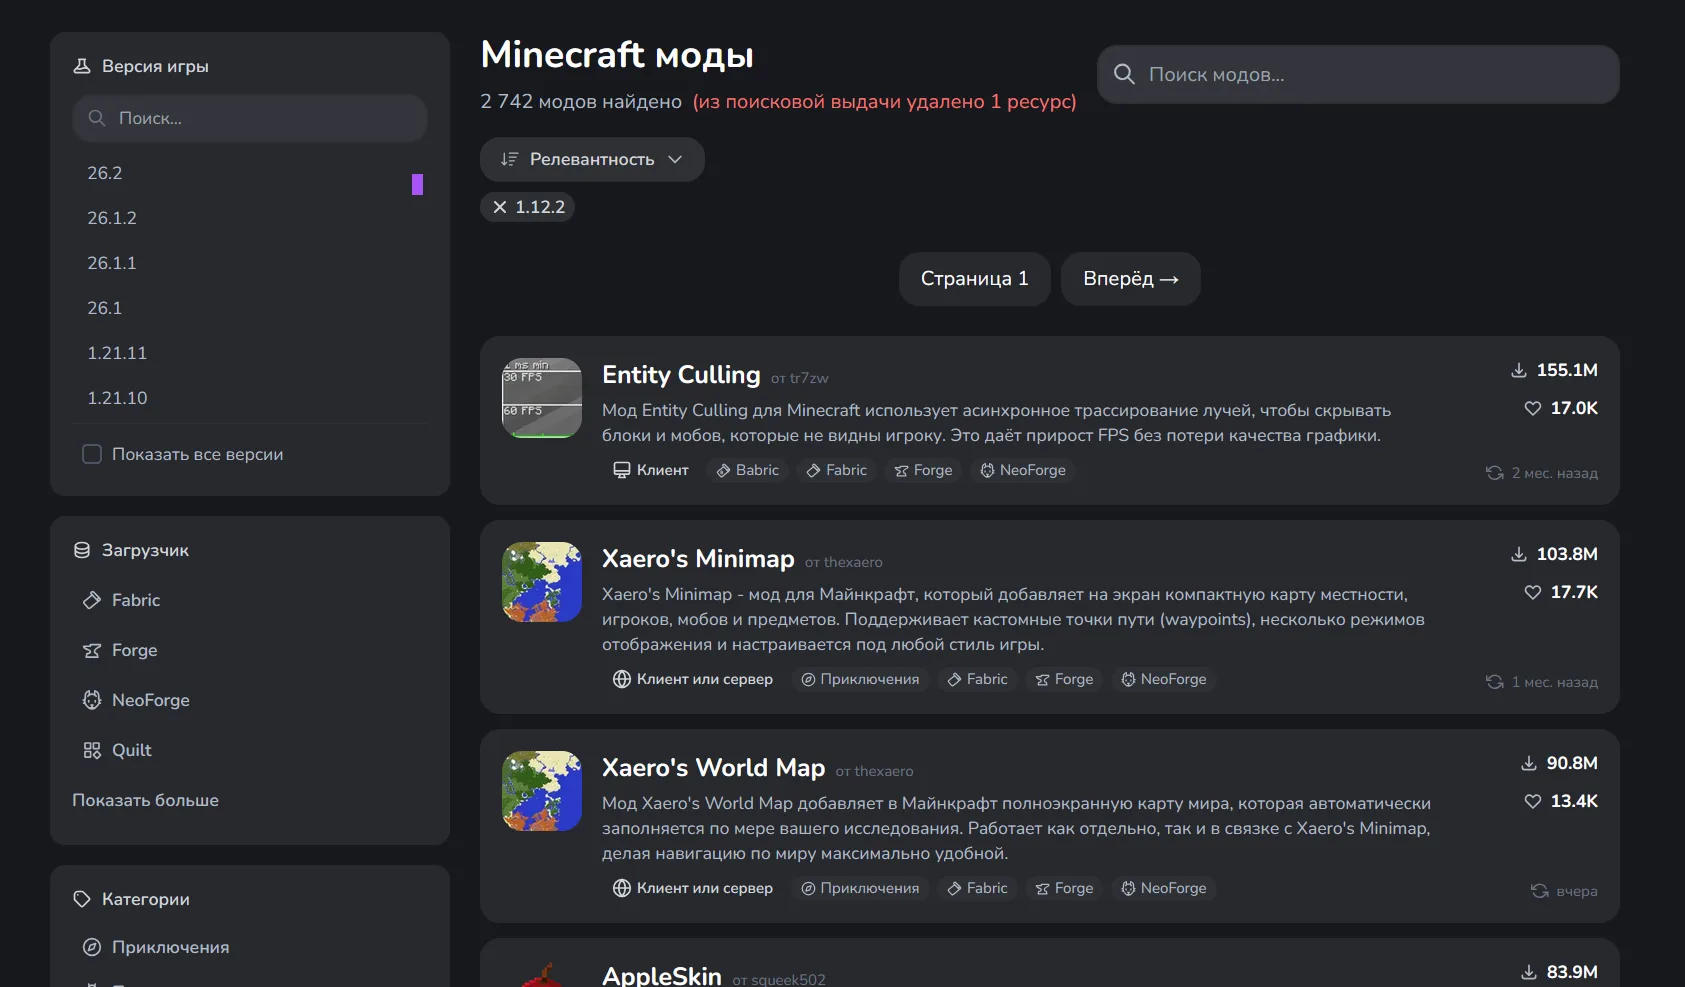The image size is (1685, 987).
Task: Click the Babric tag on Entity Culling
Action: pos(748,470)
